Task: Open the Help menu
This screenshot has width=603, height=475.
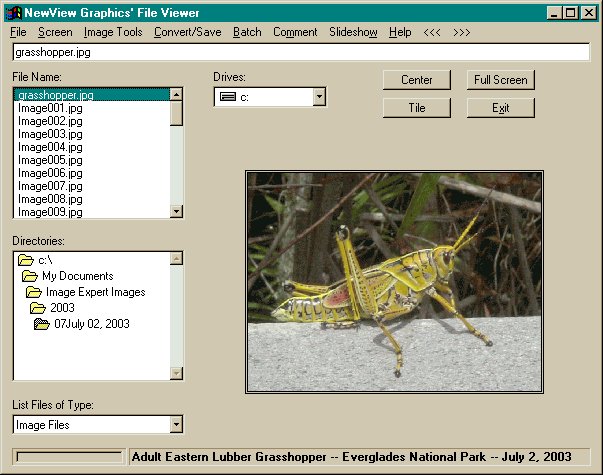Action: pyautogui.click(x=400, y=32)
